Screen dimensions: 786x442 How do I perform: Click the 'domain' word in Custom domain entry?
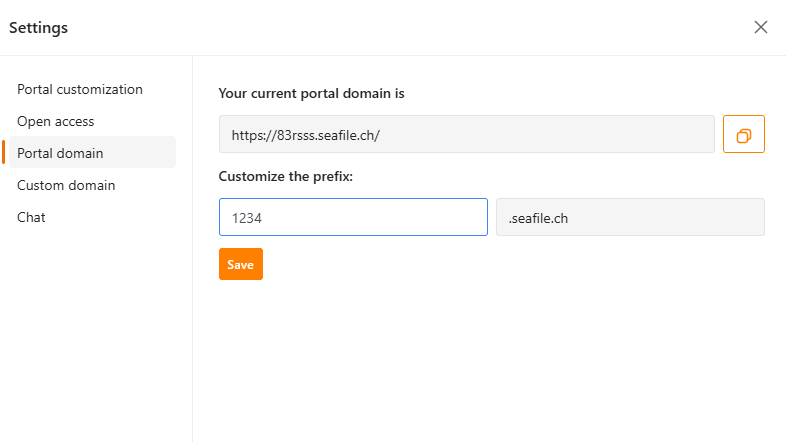tap(92, 185)
